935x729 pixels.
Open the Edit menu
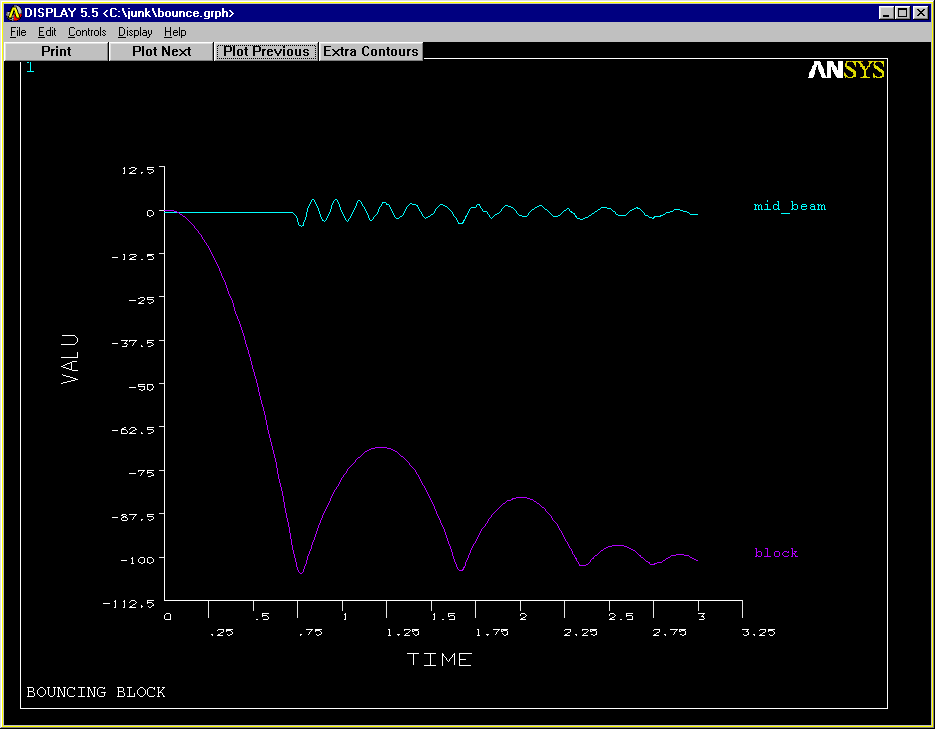pos(47,32)
